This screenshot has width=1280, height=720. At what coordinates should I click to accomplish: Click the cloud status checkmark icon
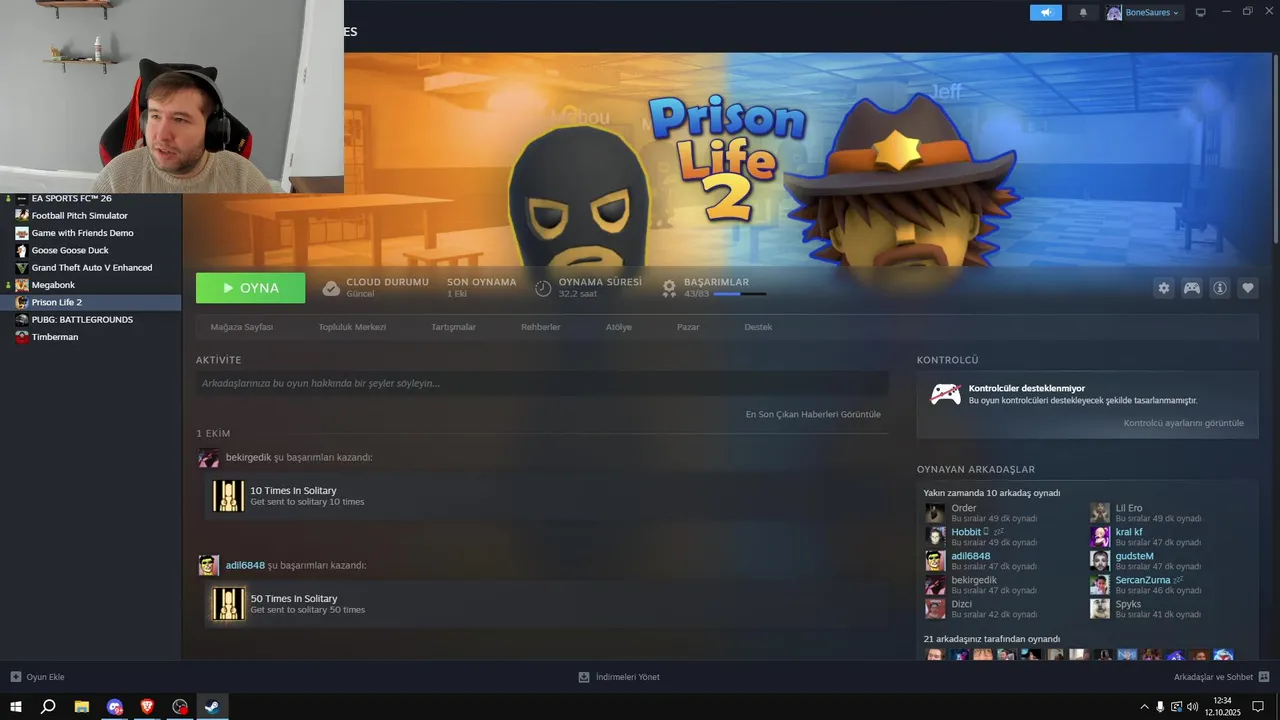point(331,288)
